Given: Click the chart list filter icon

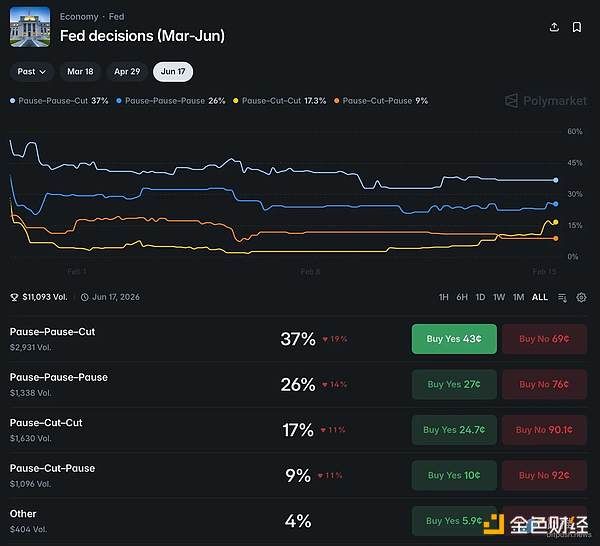Looking at the screenshot, I should tap(562, 297).
